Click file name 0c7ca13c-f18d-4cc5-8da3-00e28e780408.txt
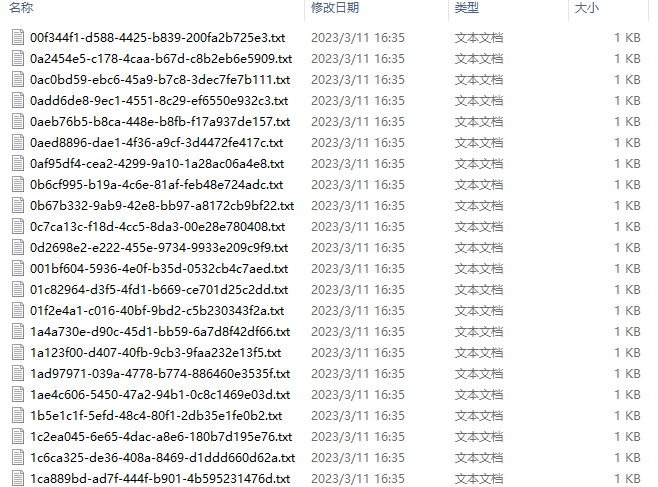Image resolution: width=658 pixels, height=487 pixels. (x=157, y=227)
